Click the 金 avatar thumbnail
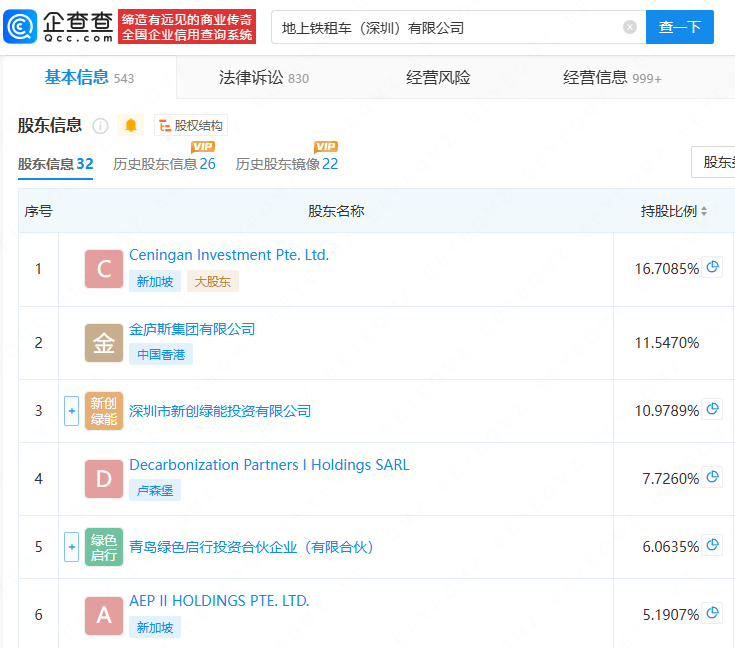 [x=104, y=343]
